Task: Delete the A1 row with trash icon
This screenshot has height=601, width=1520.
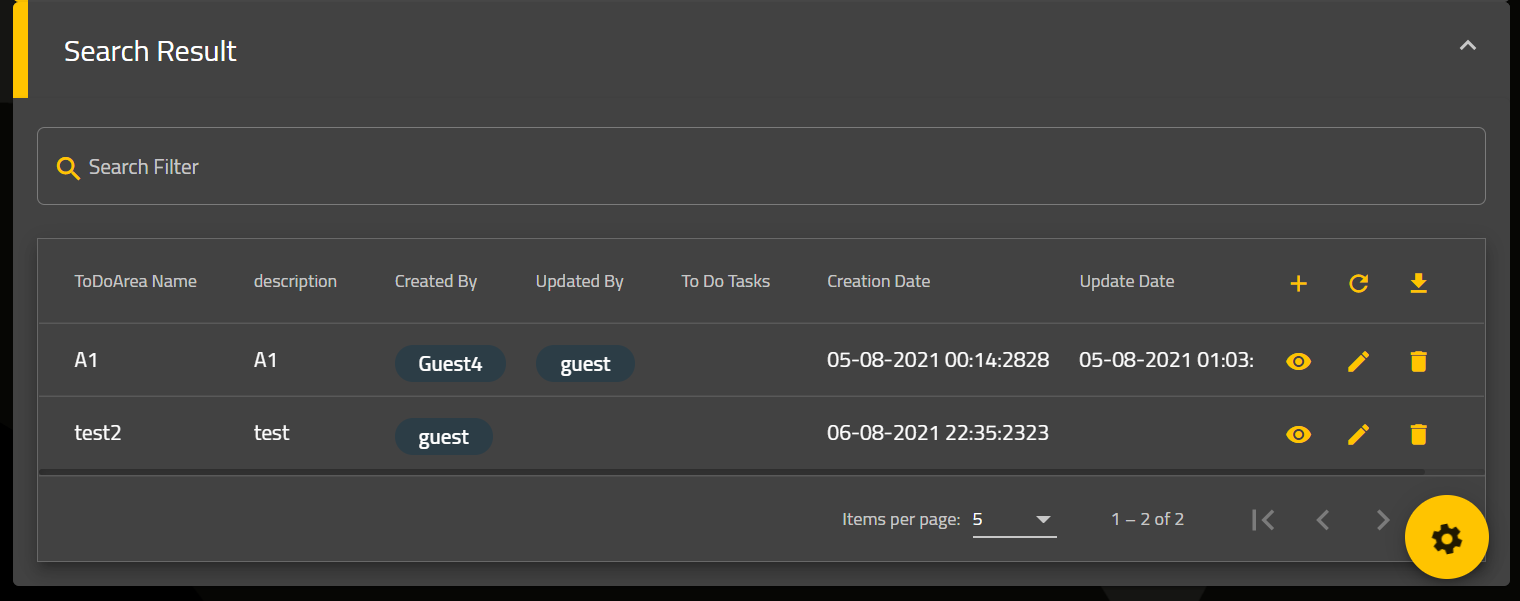Action: (1418, 362)
